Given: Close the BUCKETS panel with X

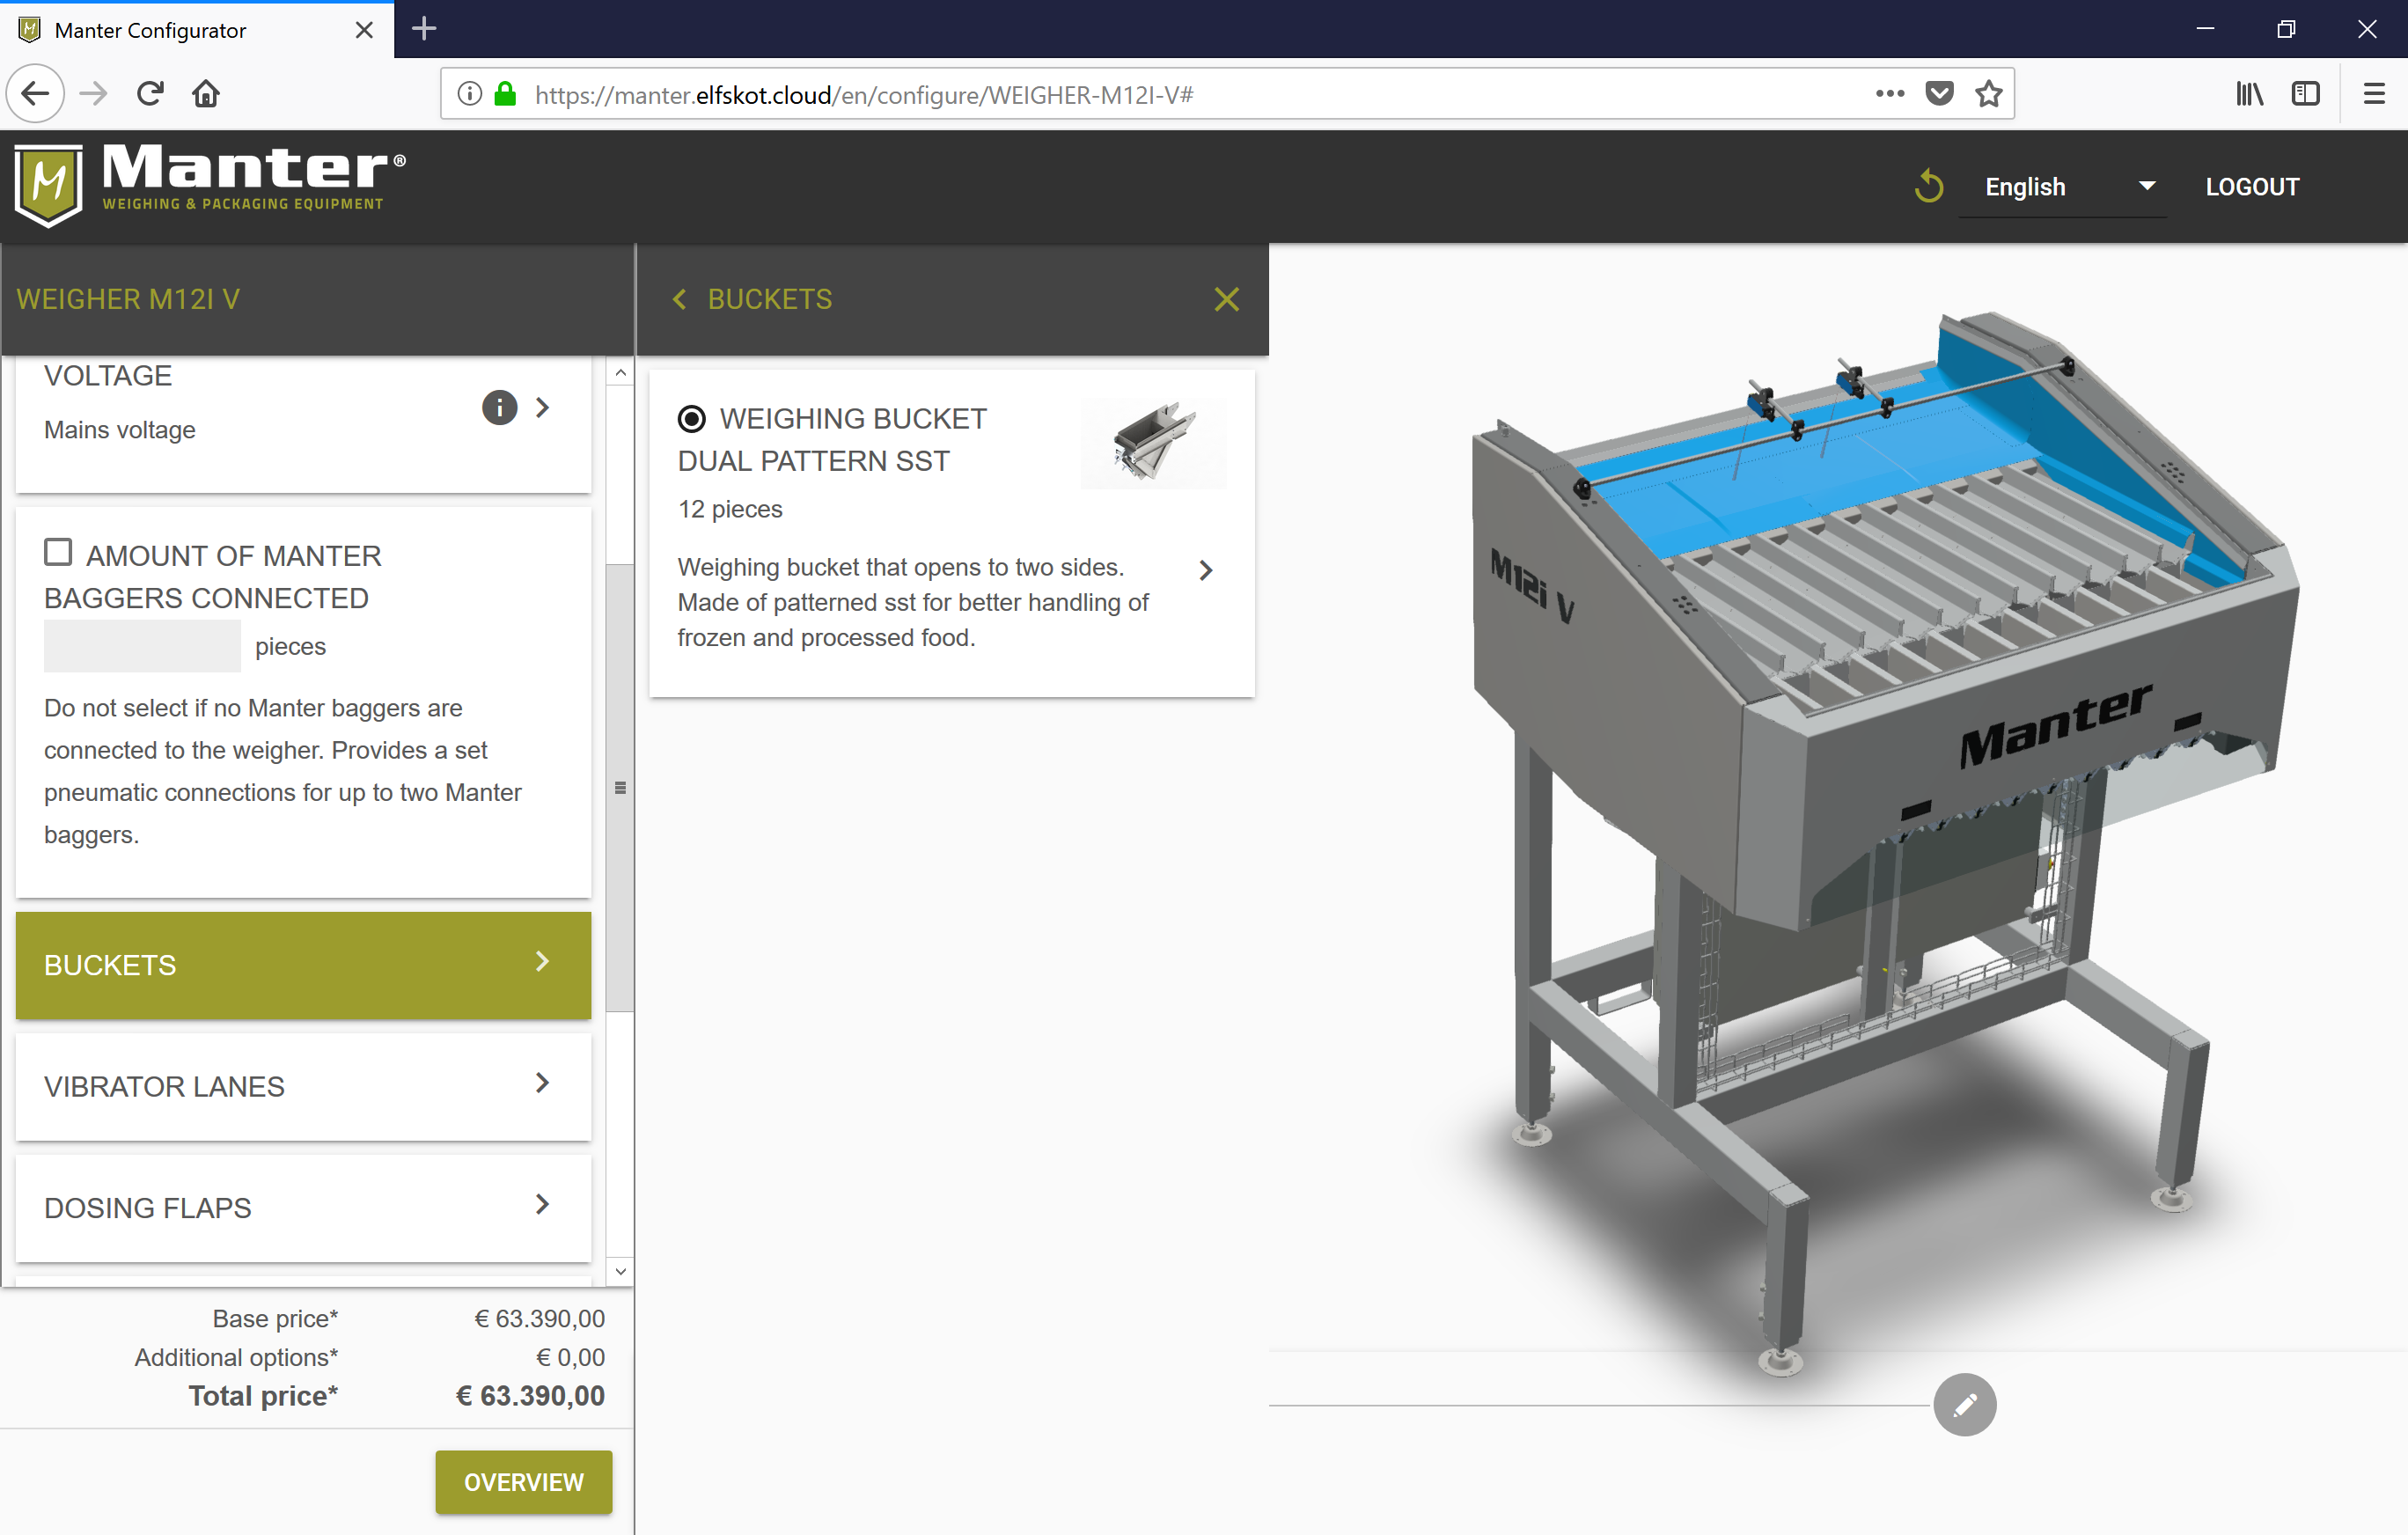Looking at the screenshot, I should pyautogui.click(x=1226, y=299).
